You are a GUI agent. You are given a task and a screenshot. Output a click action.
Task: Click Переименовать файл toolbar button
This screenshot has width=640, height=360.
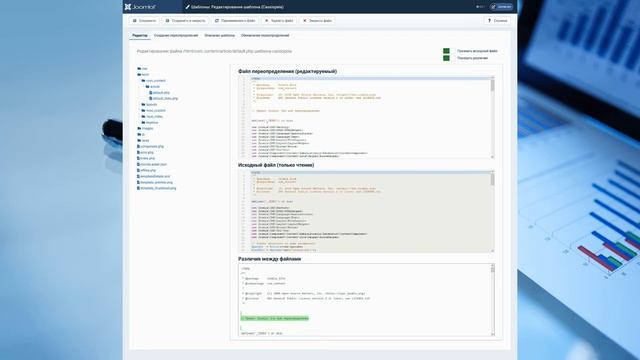point(235,20)
